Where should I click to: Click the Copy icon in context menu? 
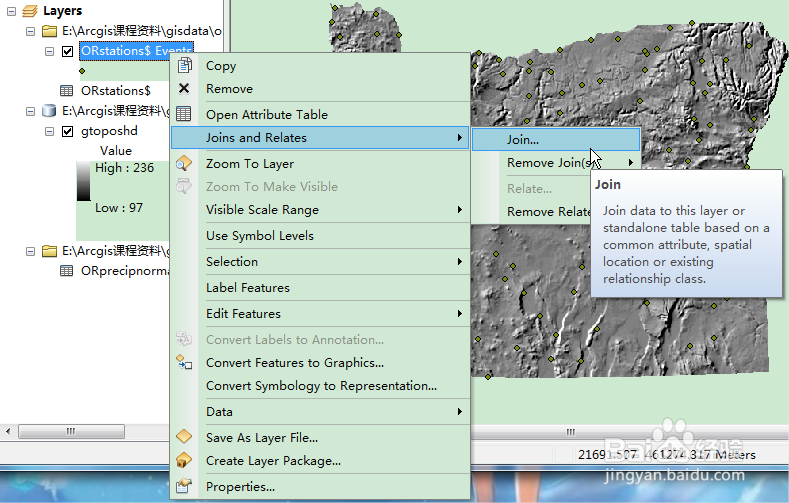tap(184, 65)
